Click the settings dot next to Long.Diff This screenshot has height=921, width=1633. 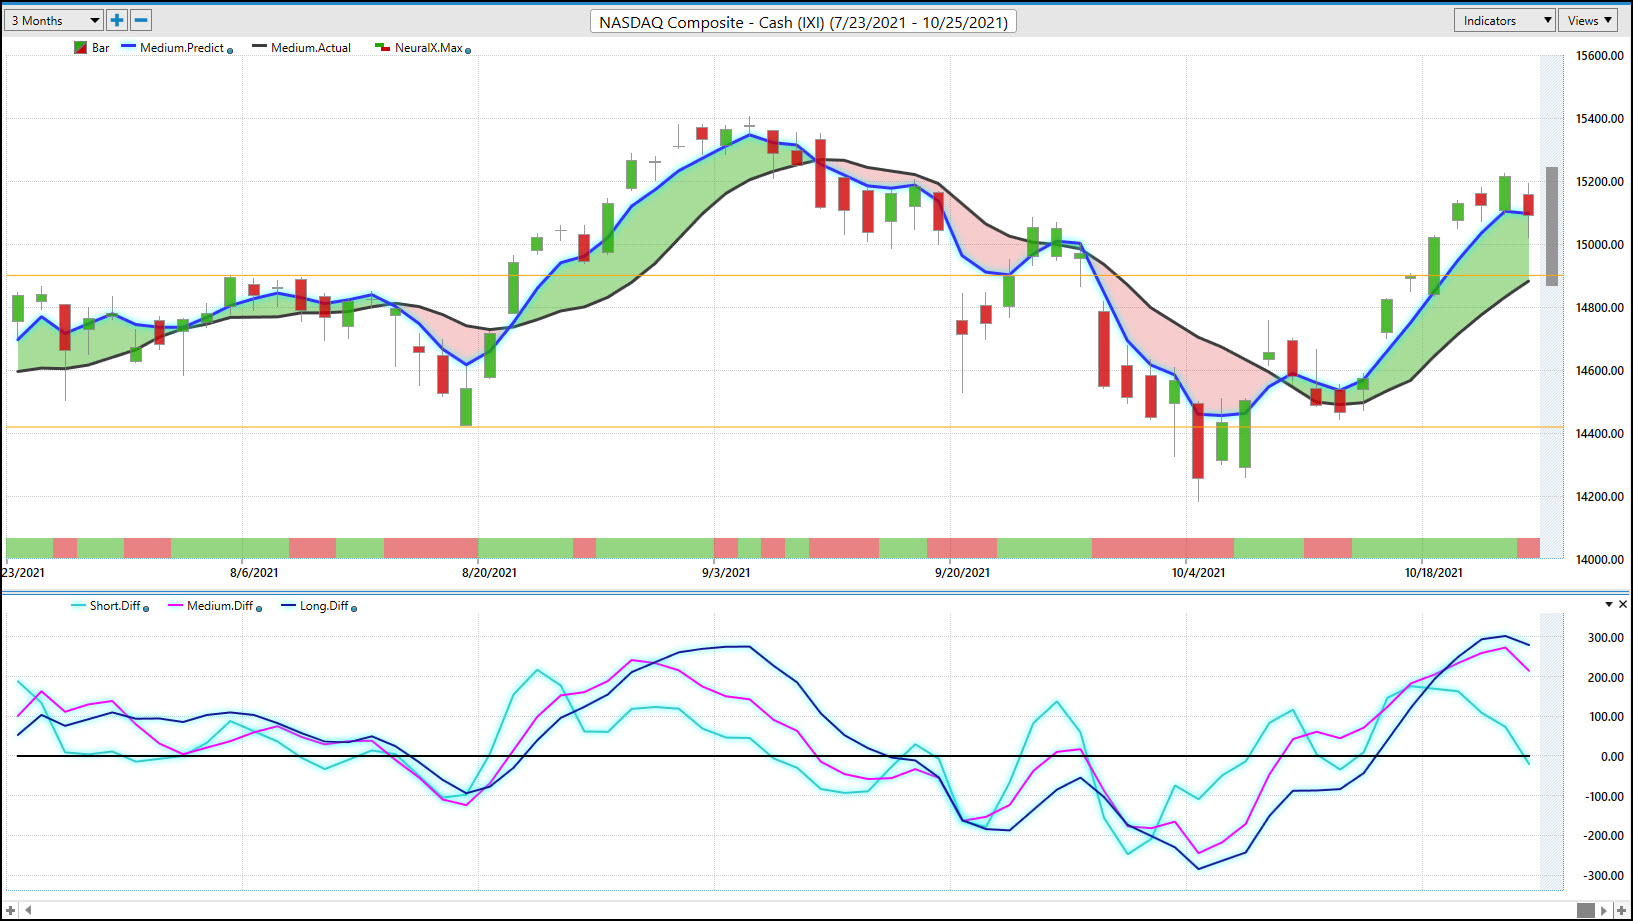[354, 609]
